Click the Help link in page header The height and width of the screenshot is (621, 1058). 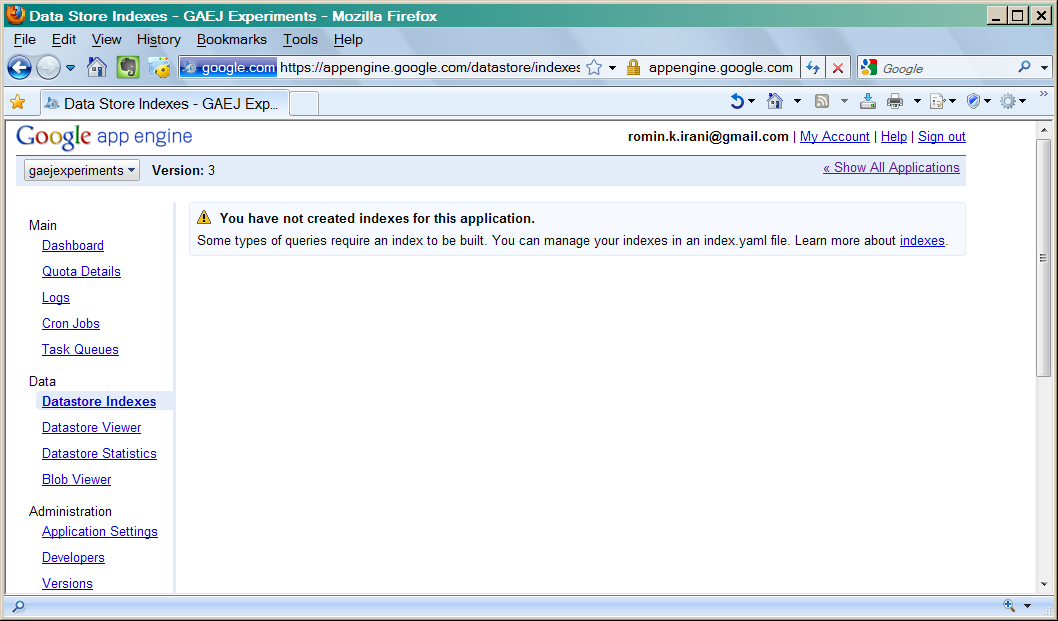[893, 136]
